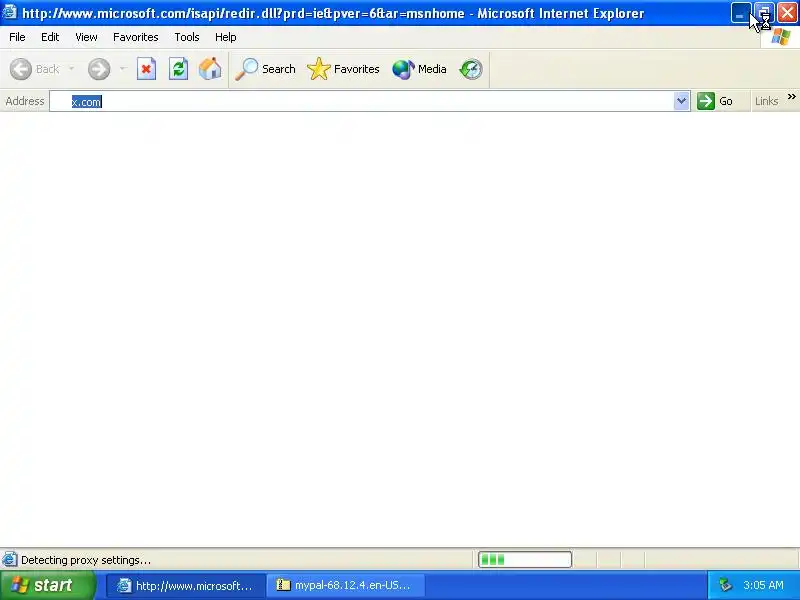The image size is (800, 600).
Task: Open the Forward history dropdown arrow
Action: pos(122,69)
